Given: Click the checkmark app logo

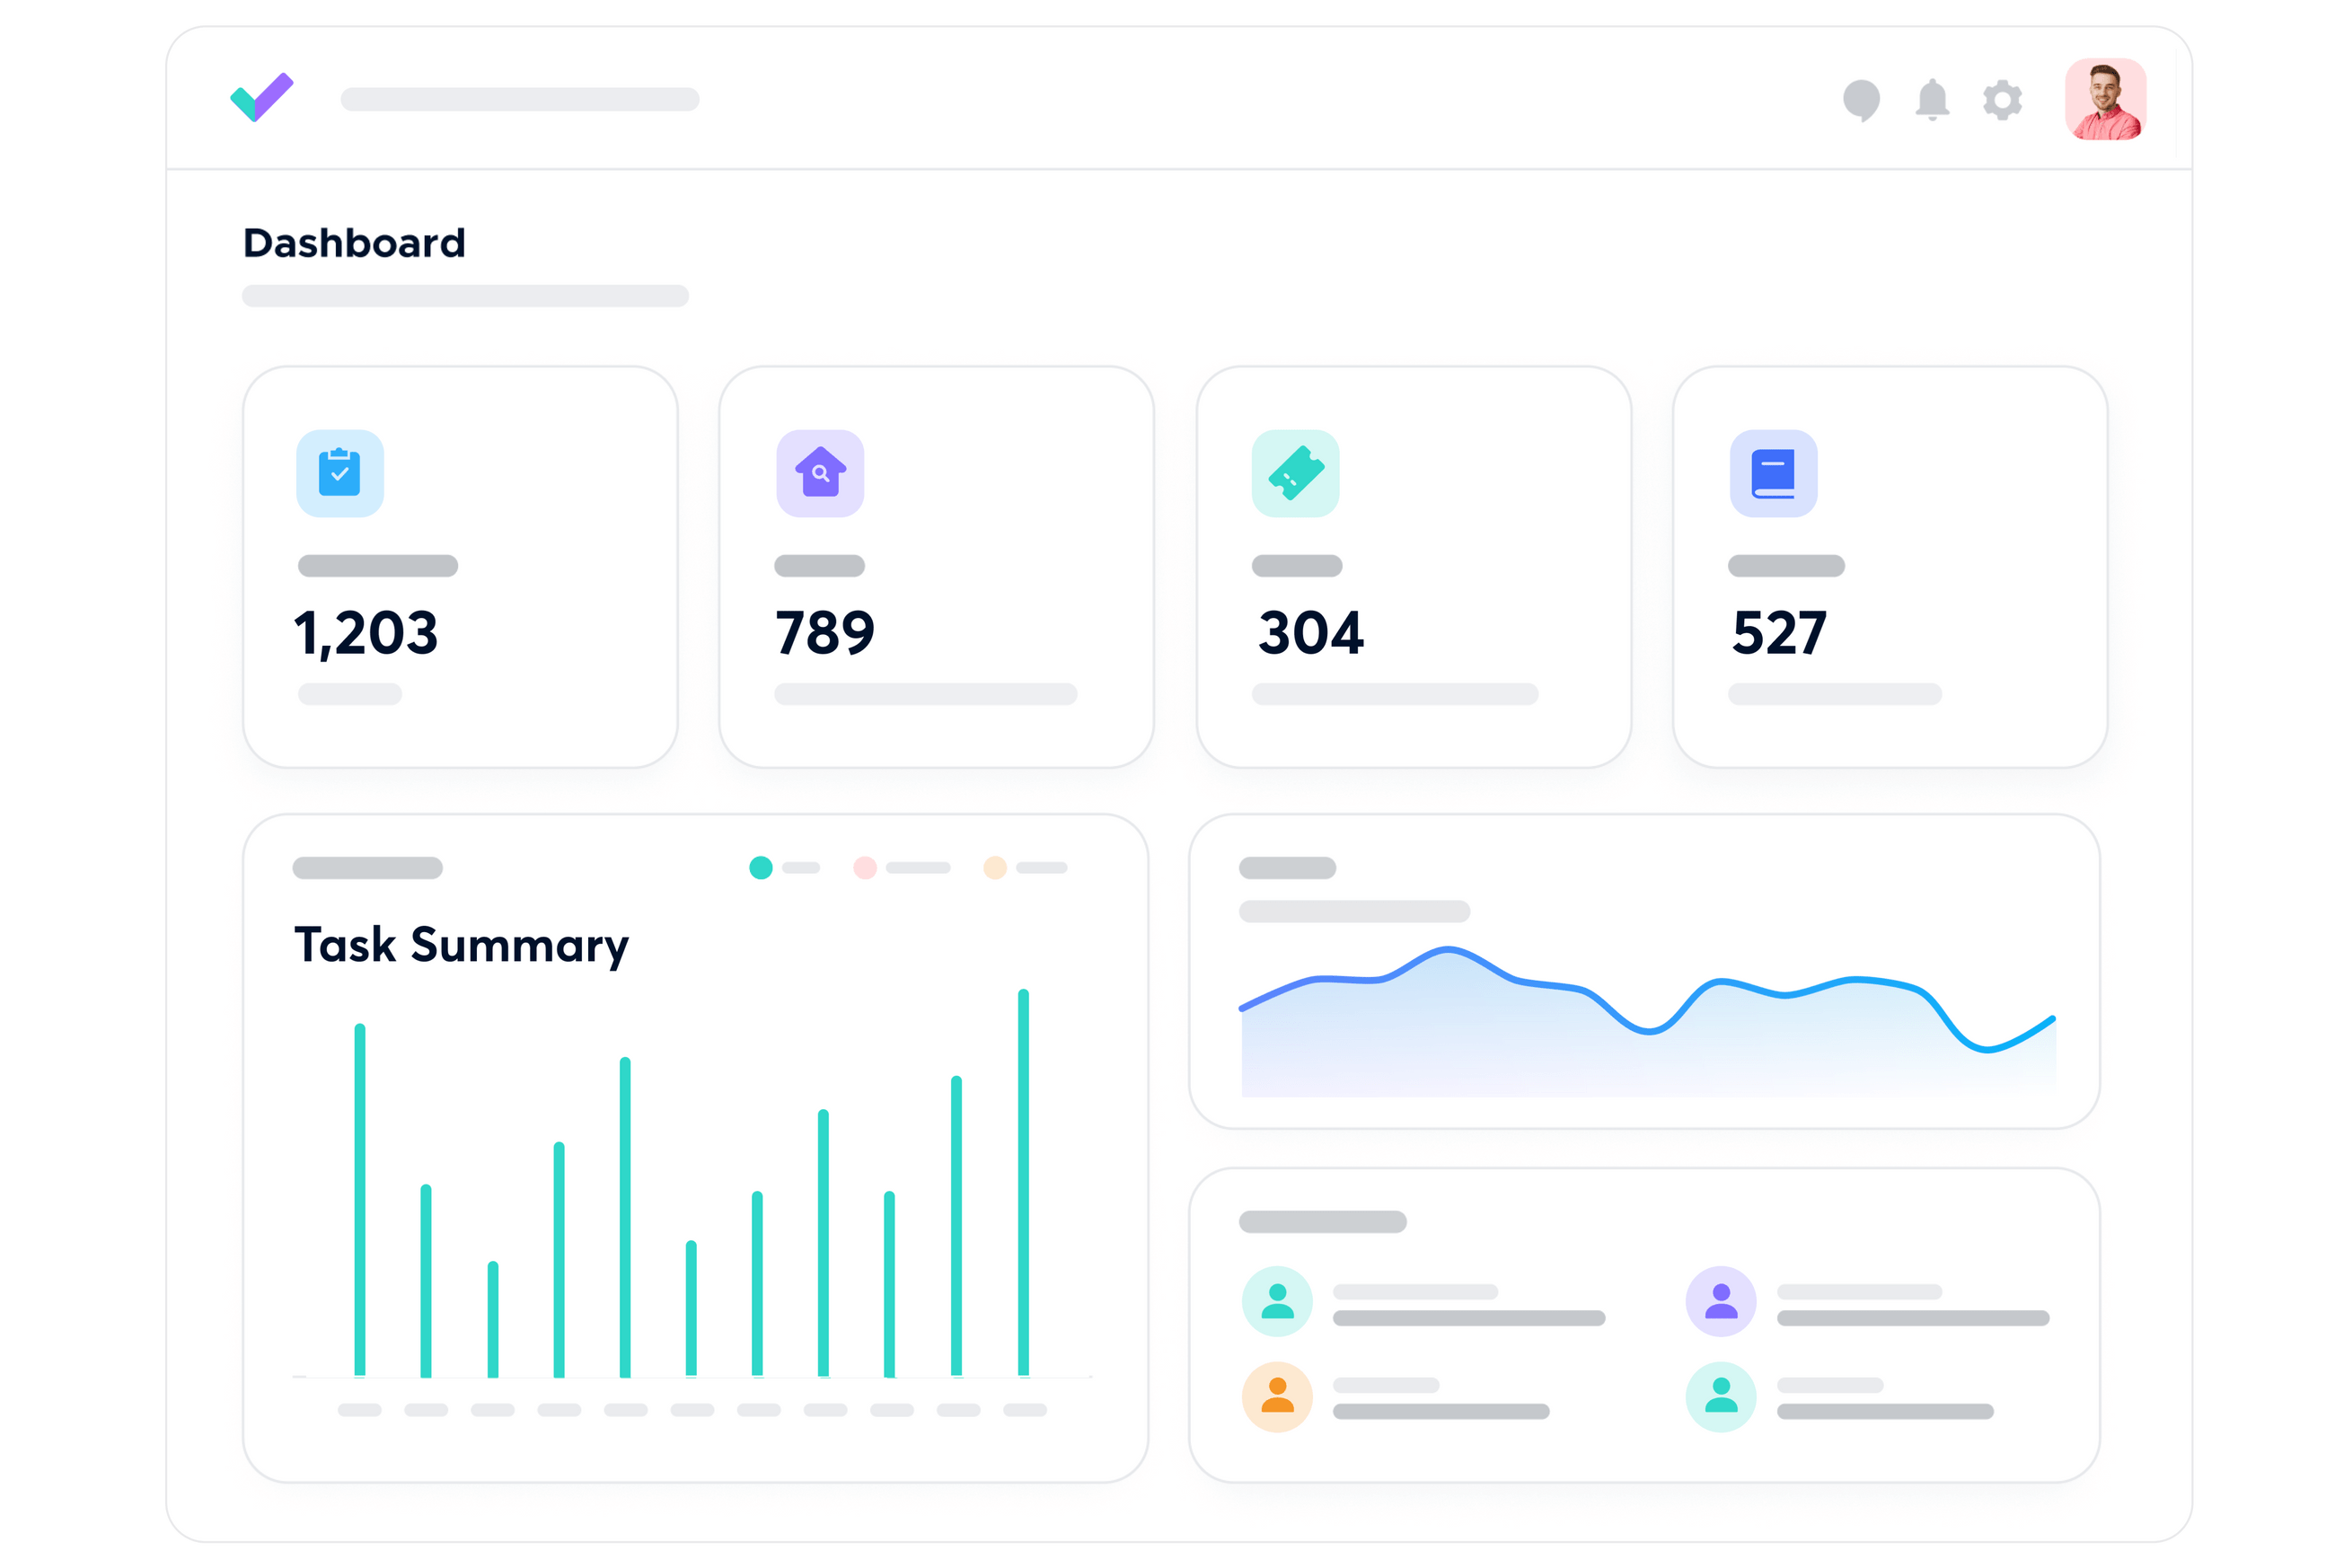Looking at the screenshot, I should (262, 98).
